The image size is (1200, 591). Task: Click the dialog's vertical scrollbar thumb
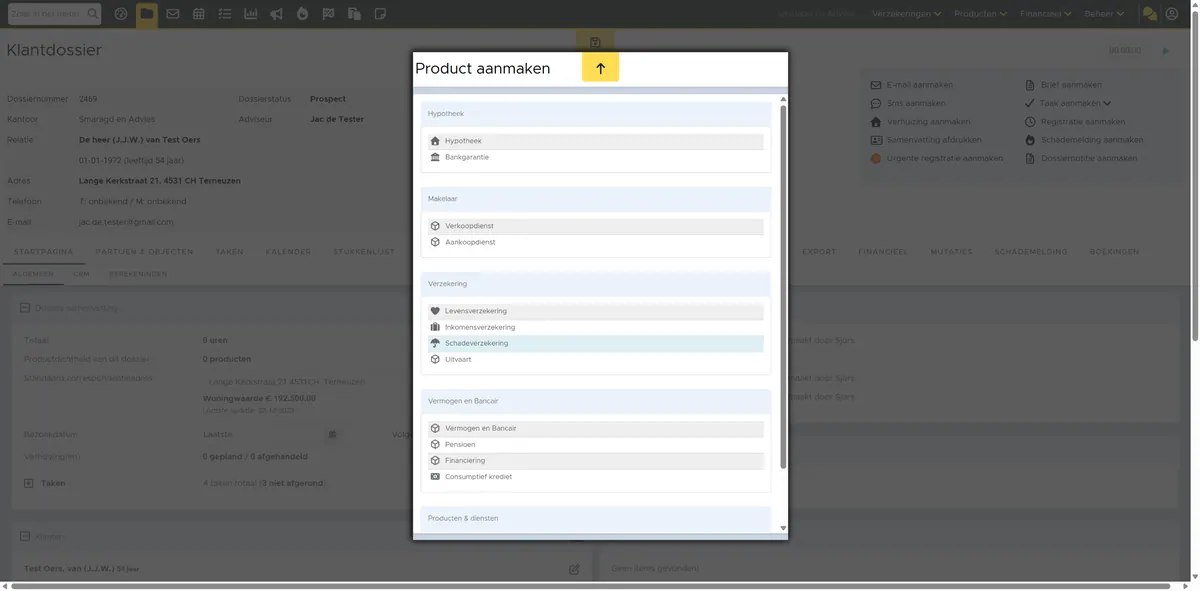pos(783,288)
